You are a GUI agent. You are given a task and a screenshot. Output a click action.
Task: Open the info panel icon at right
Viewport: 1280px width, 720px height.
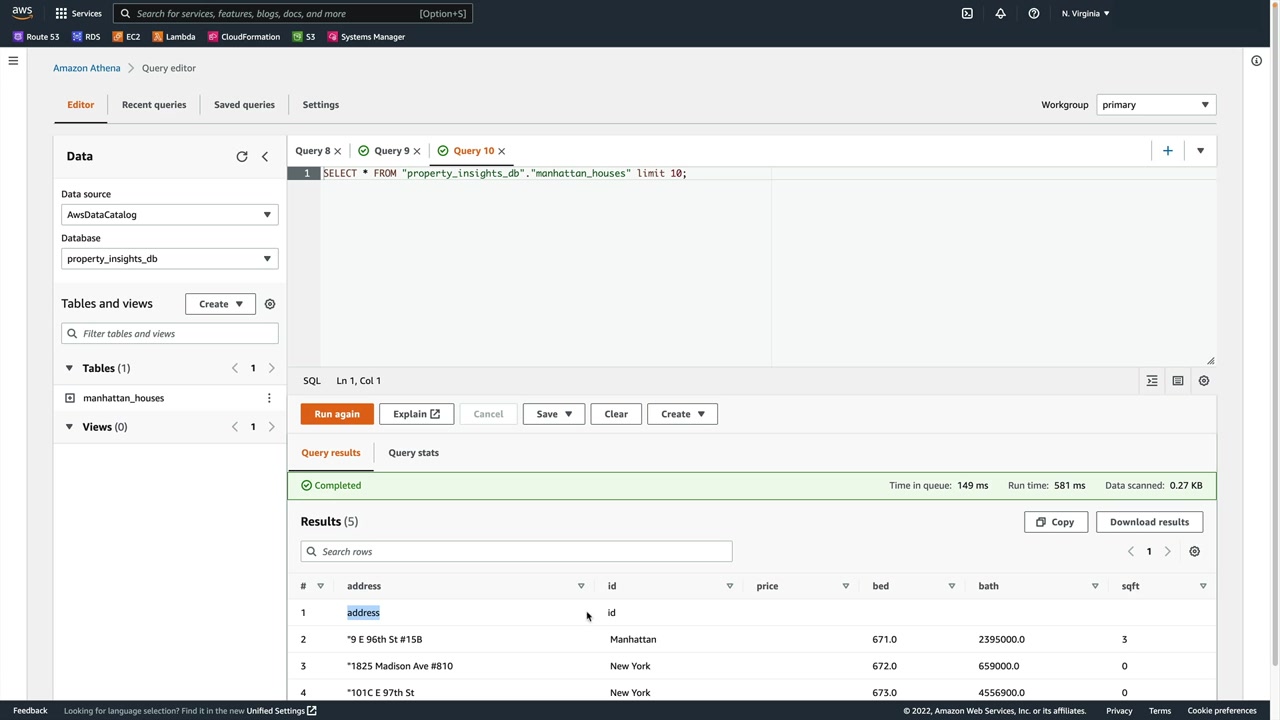tap(1256, 61)
